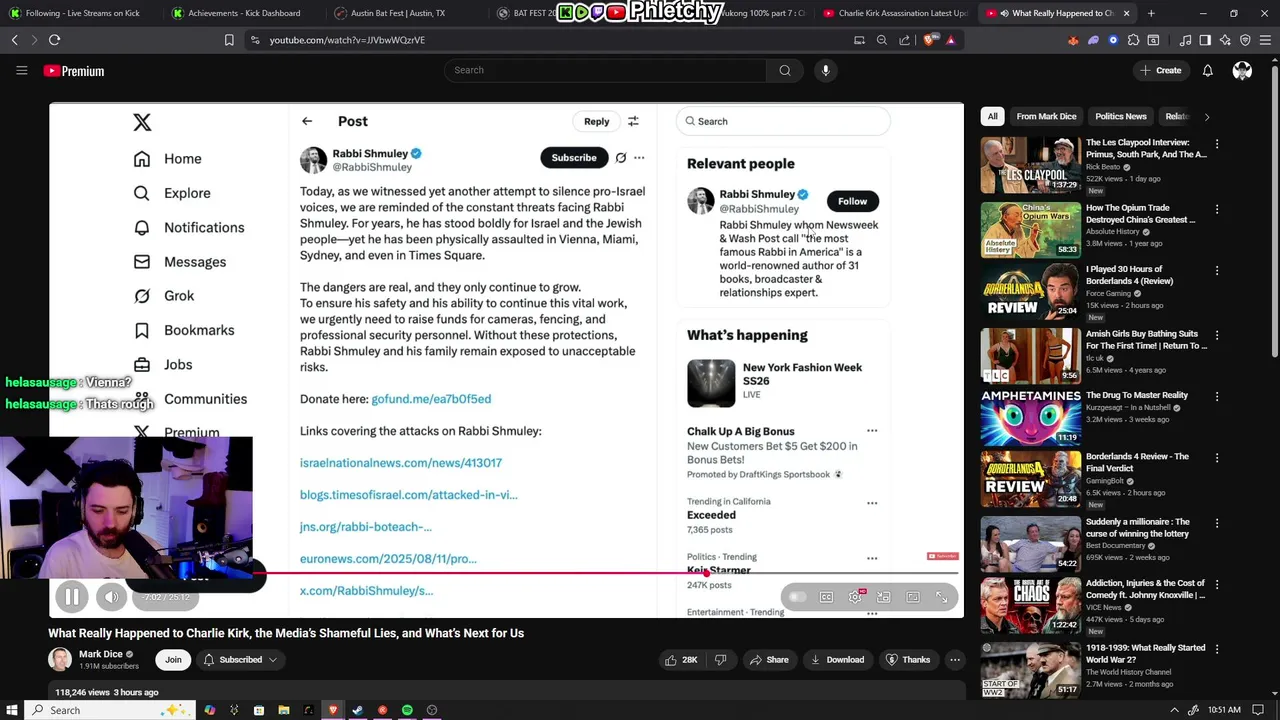The height and width of the screenshot is (720, 1280).
Task: Pause the video with the pause button
Action: point(72,597)
